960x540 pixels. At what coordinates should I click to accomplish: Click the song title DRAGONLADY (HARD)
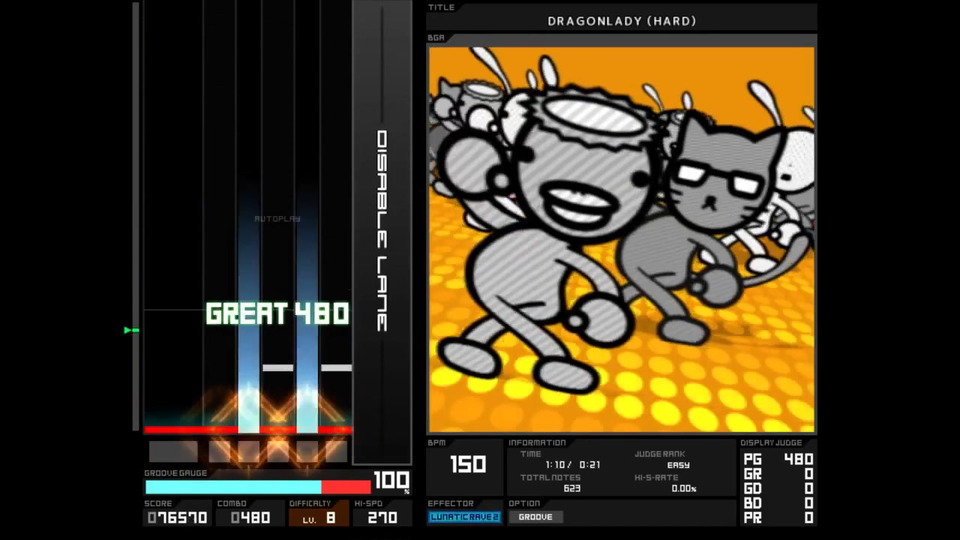click(x=621, y=21)
